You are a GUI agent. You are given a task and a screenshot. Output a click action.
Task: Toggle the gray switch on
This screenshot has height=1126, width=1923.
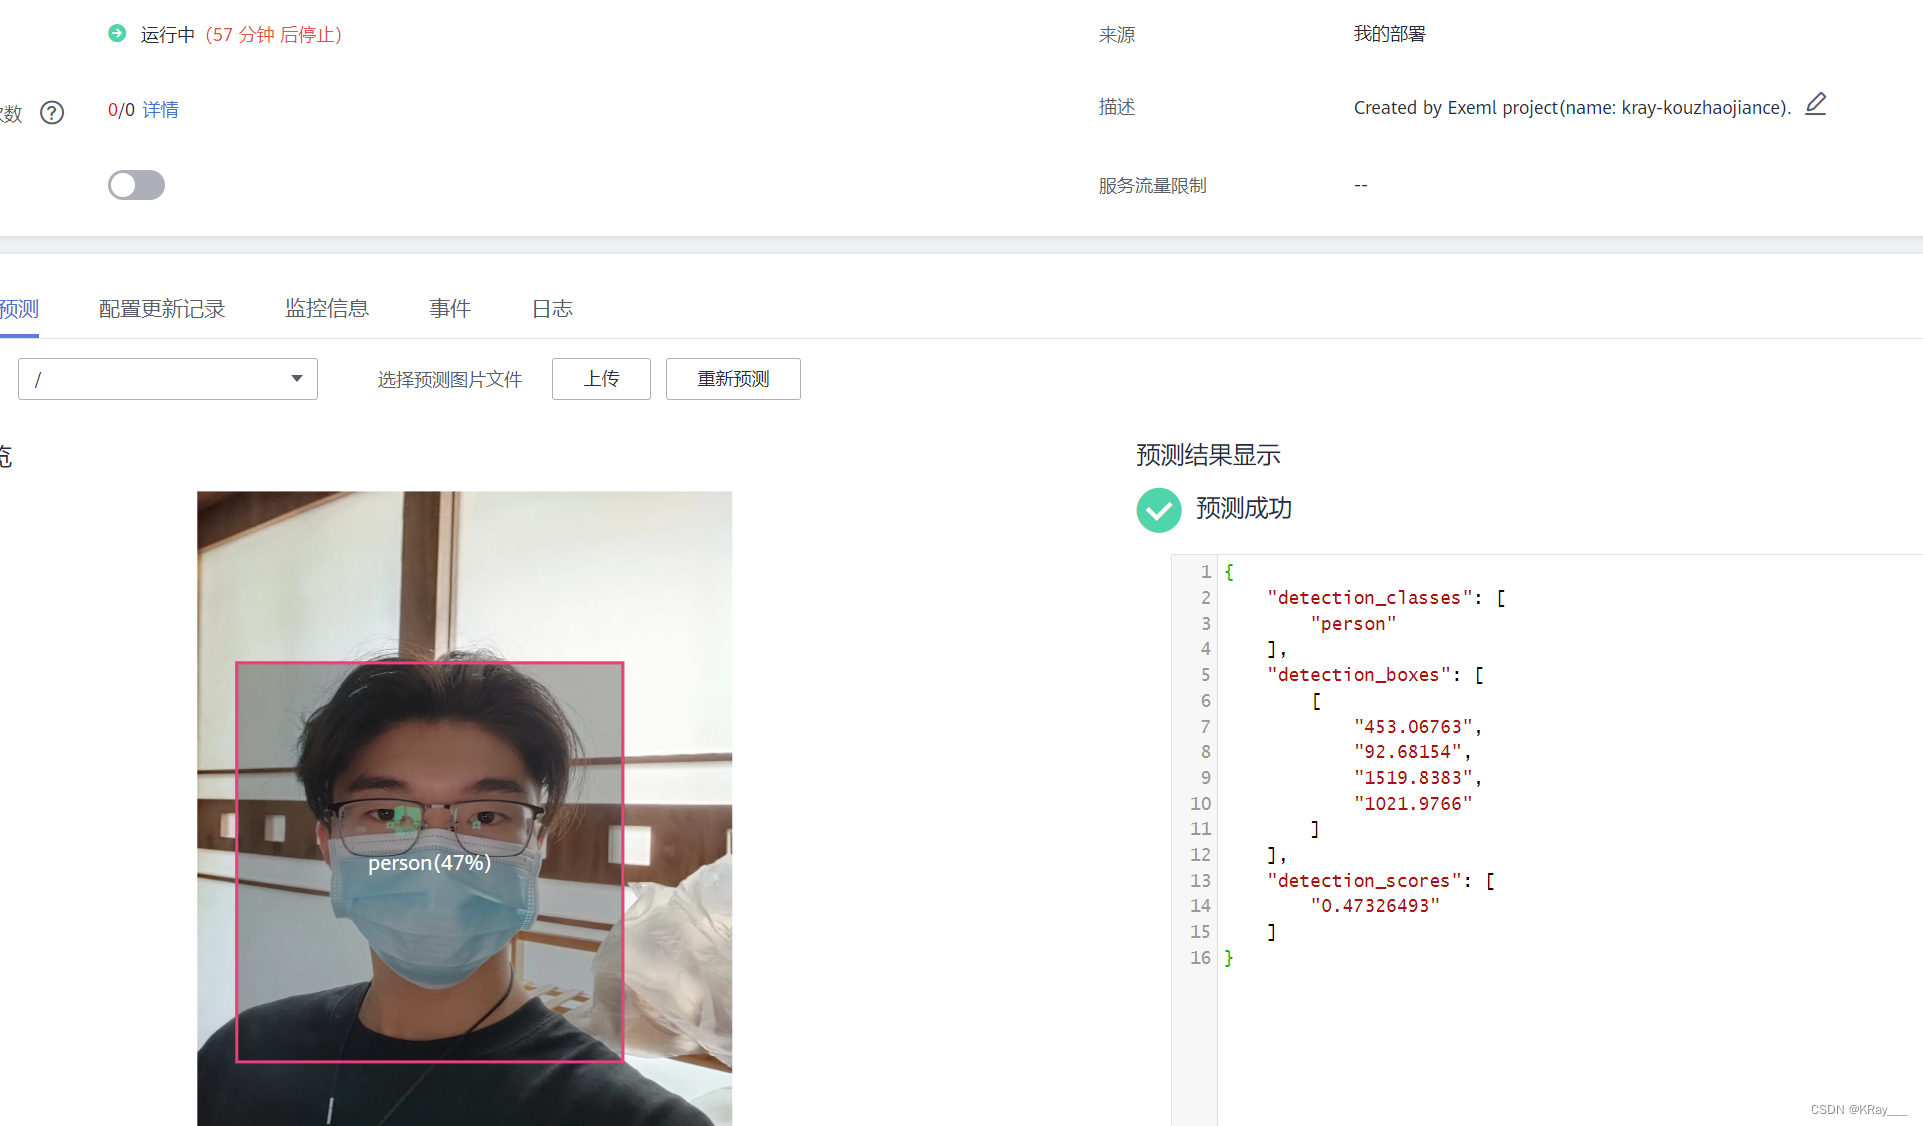[136, 185]
